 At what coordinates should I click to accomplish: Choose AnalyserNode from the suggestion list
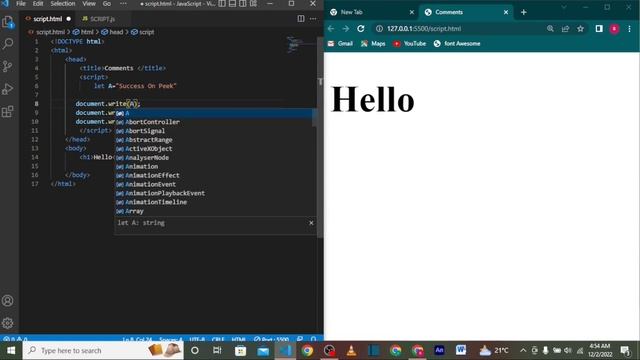click(213, 158)
